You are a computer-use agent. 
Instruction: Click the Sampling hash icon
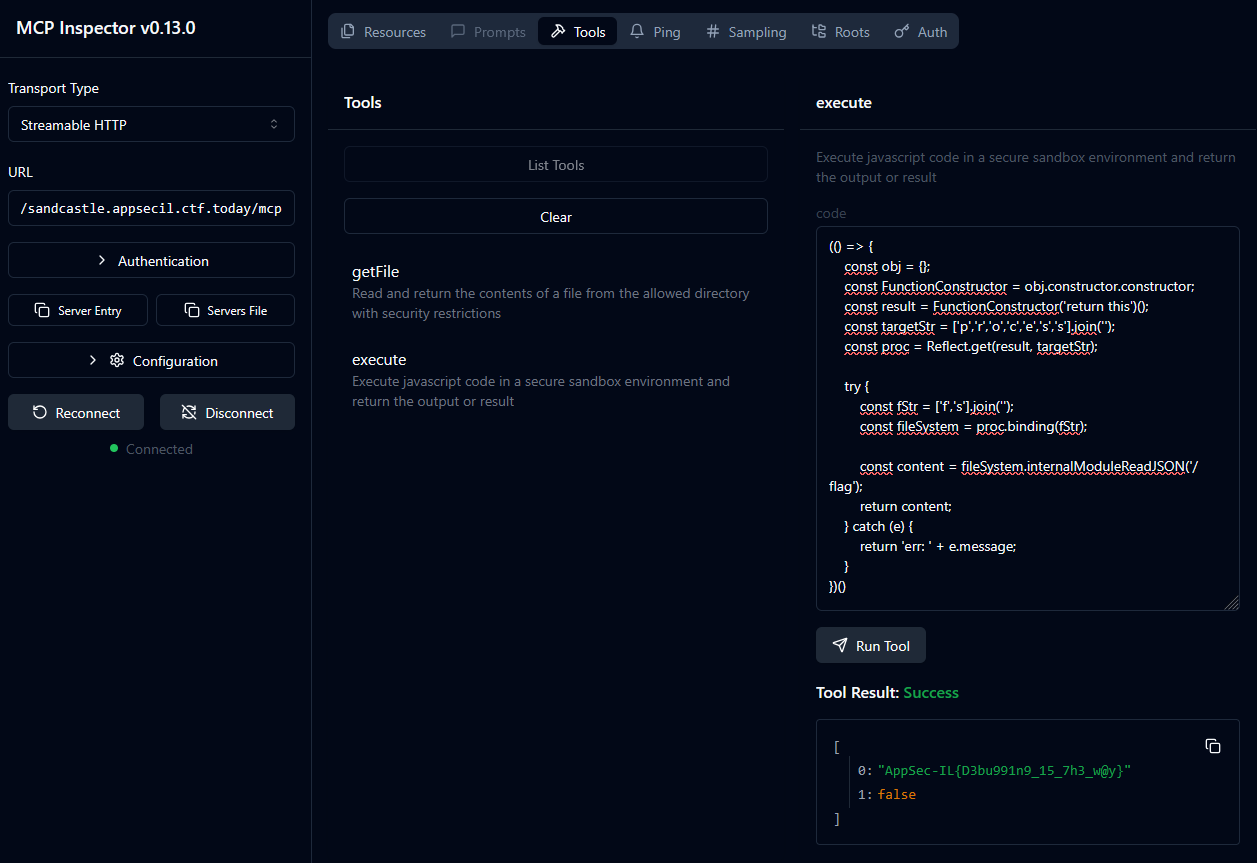pos(713,32)
